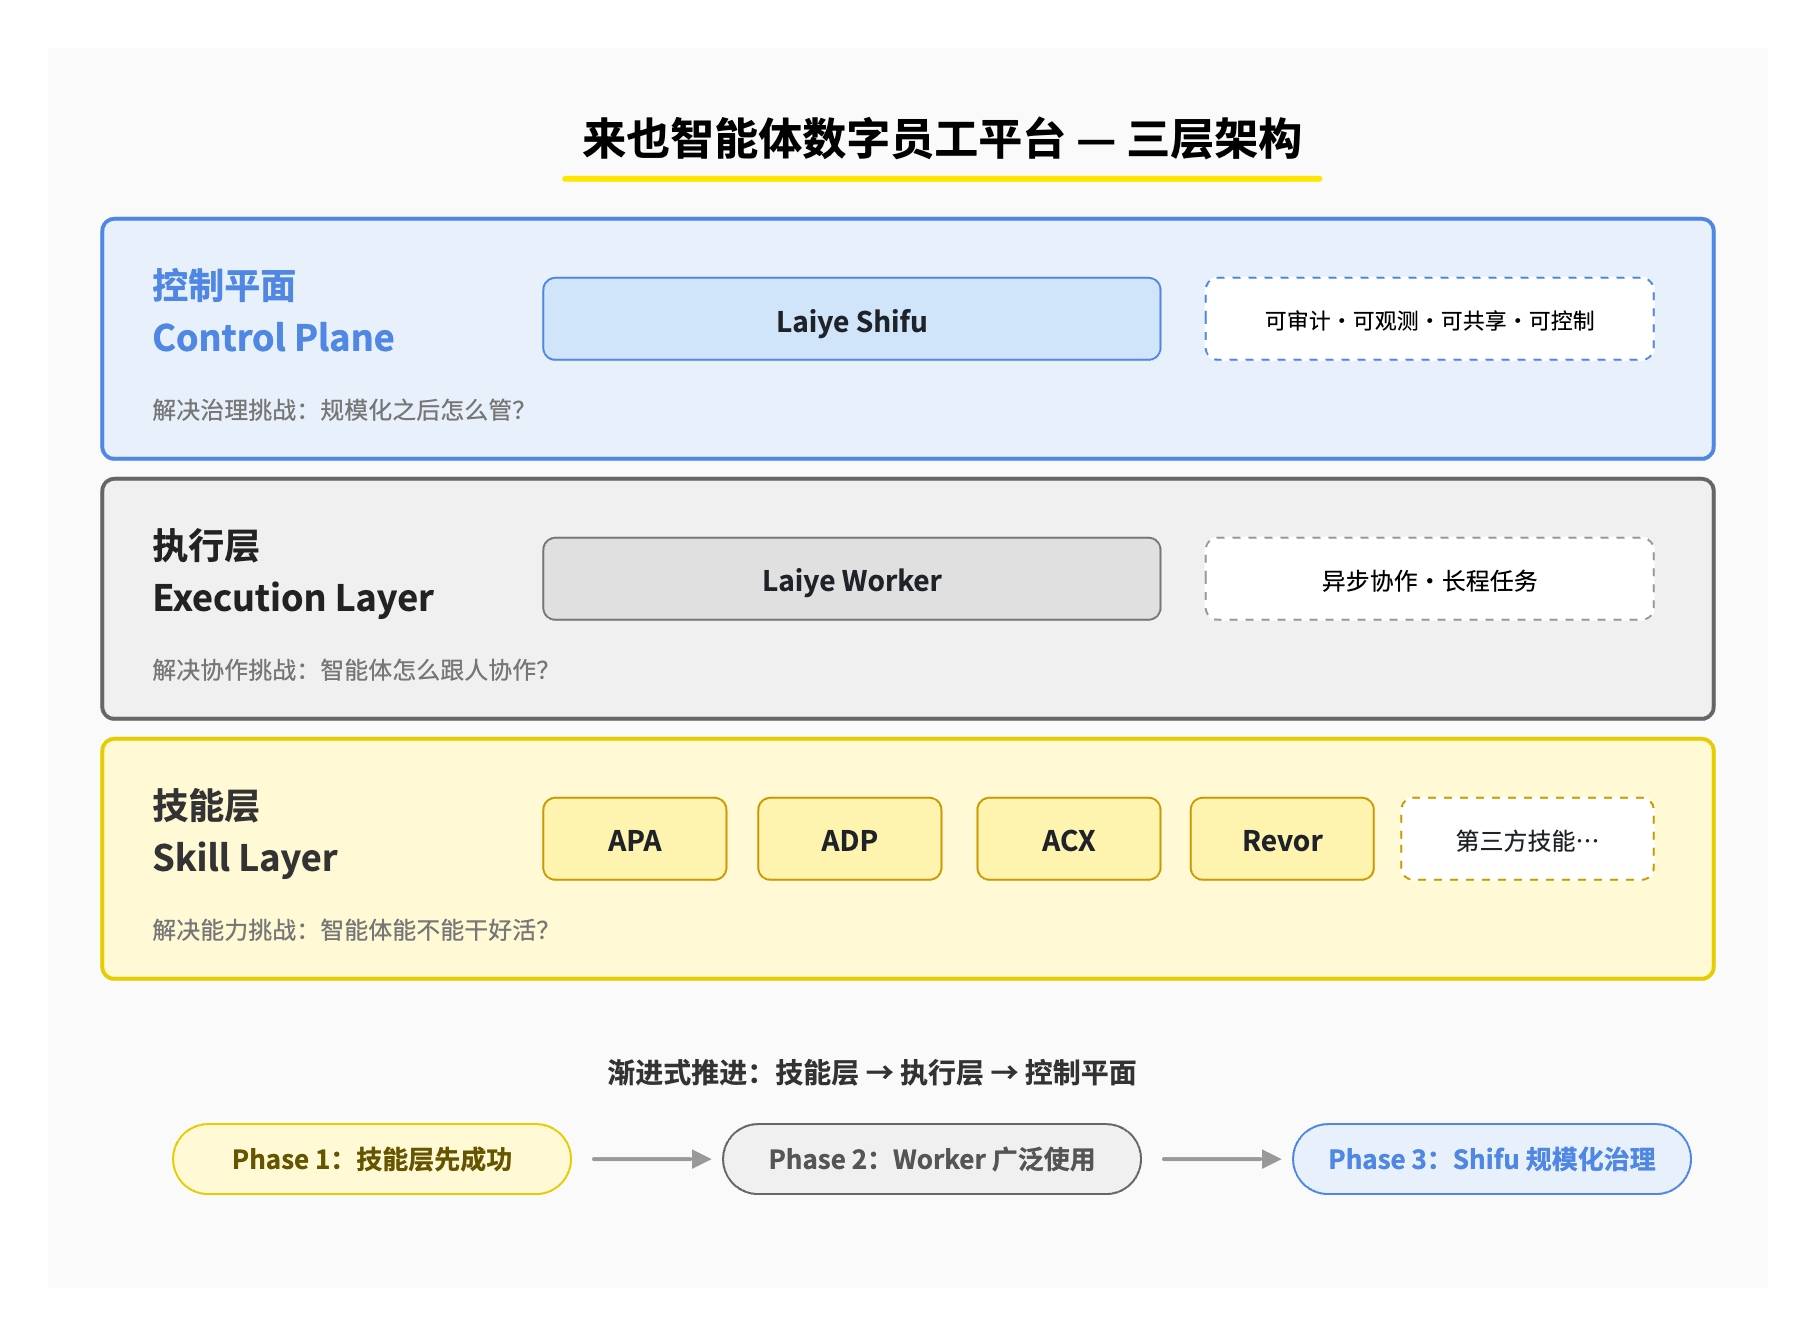Click the 执行层 heading
The width and height of the screenshot is (1816, 1336).
point(206,546)
